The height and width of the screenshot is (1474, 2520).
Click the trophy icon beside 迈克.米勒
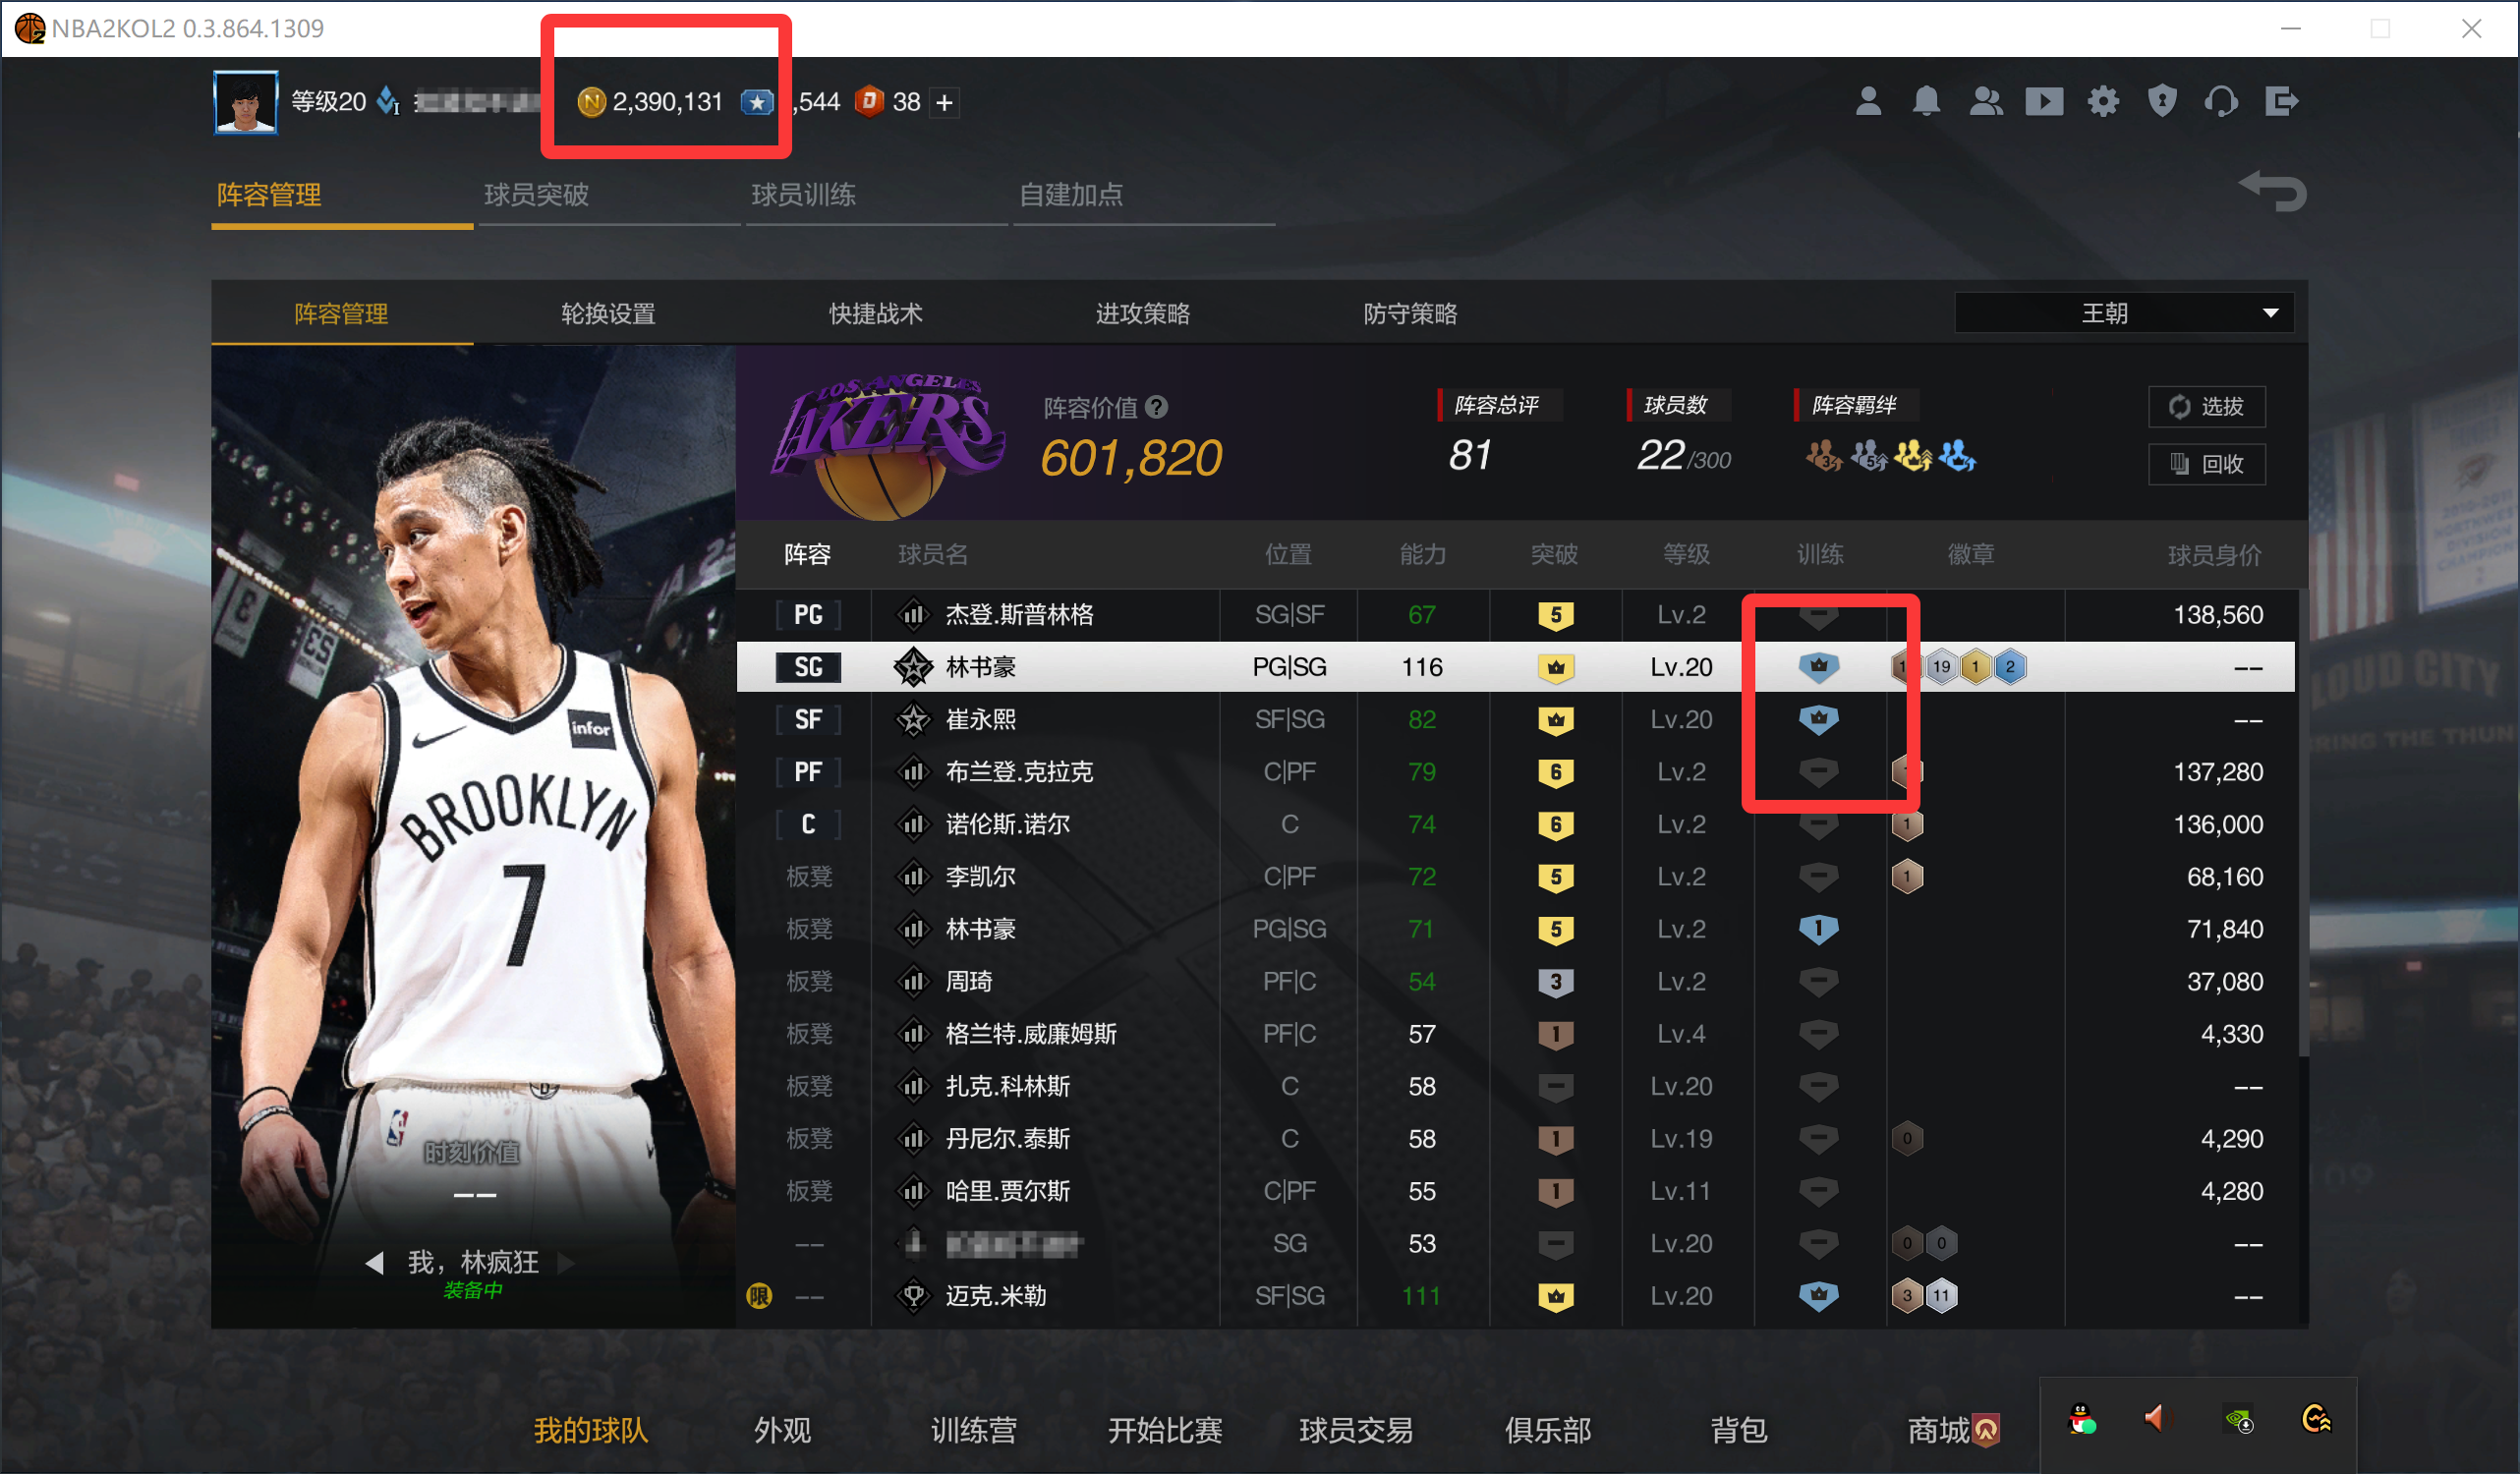(912, 1296)
